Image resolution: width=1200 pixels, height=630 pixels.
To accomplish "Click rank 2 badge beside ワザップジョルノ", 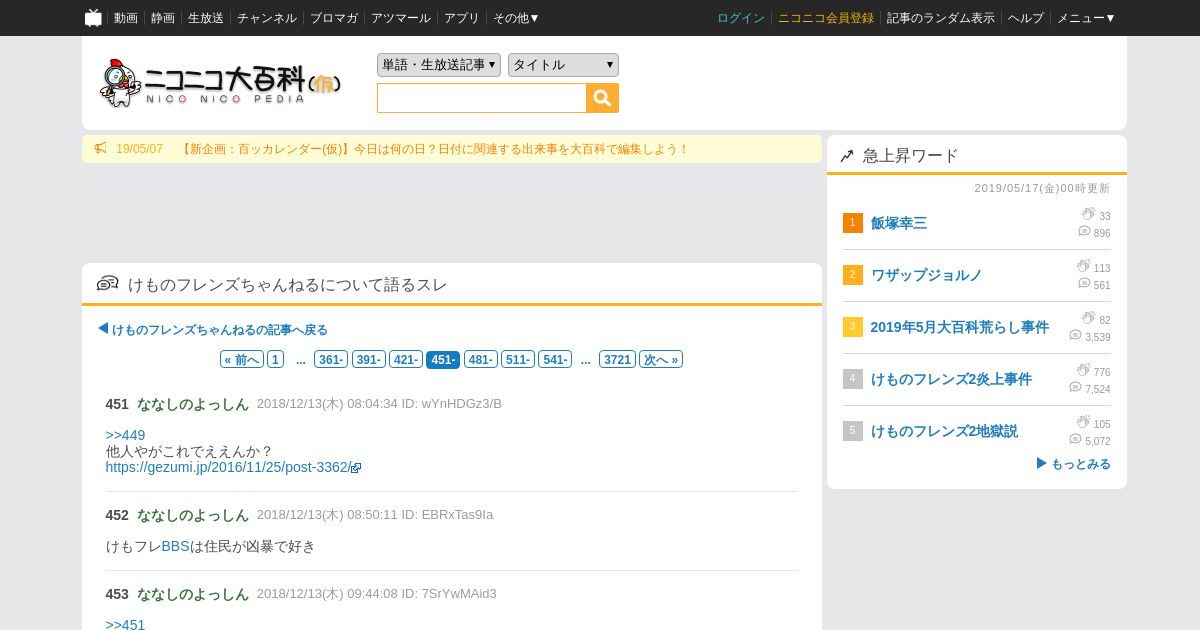I will [x=852, y=275].
